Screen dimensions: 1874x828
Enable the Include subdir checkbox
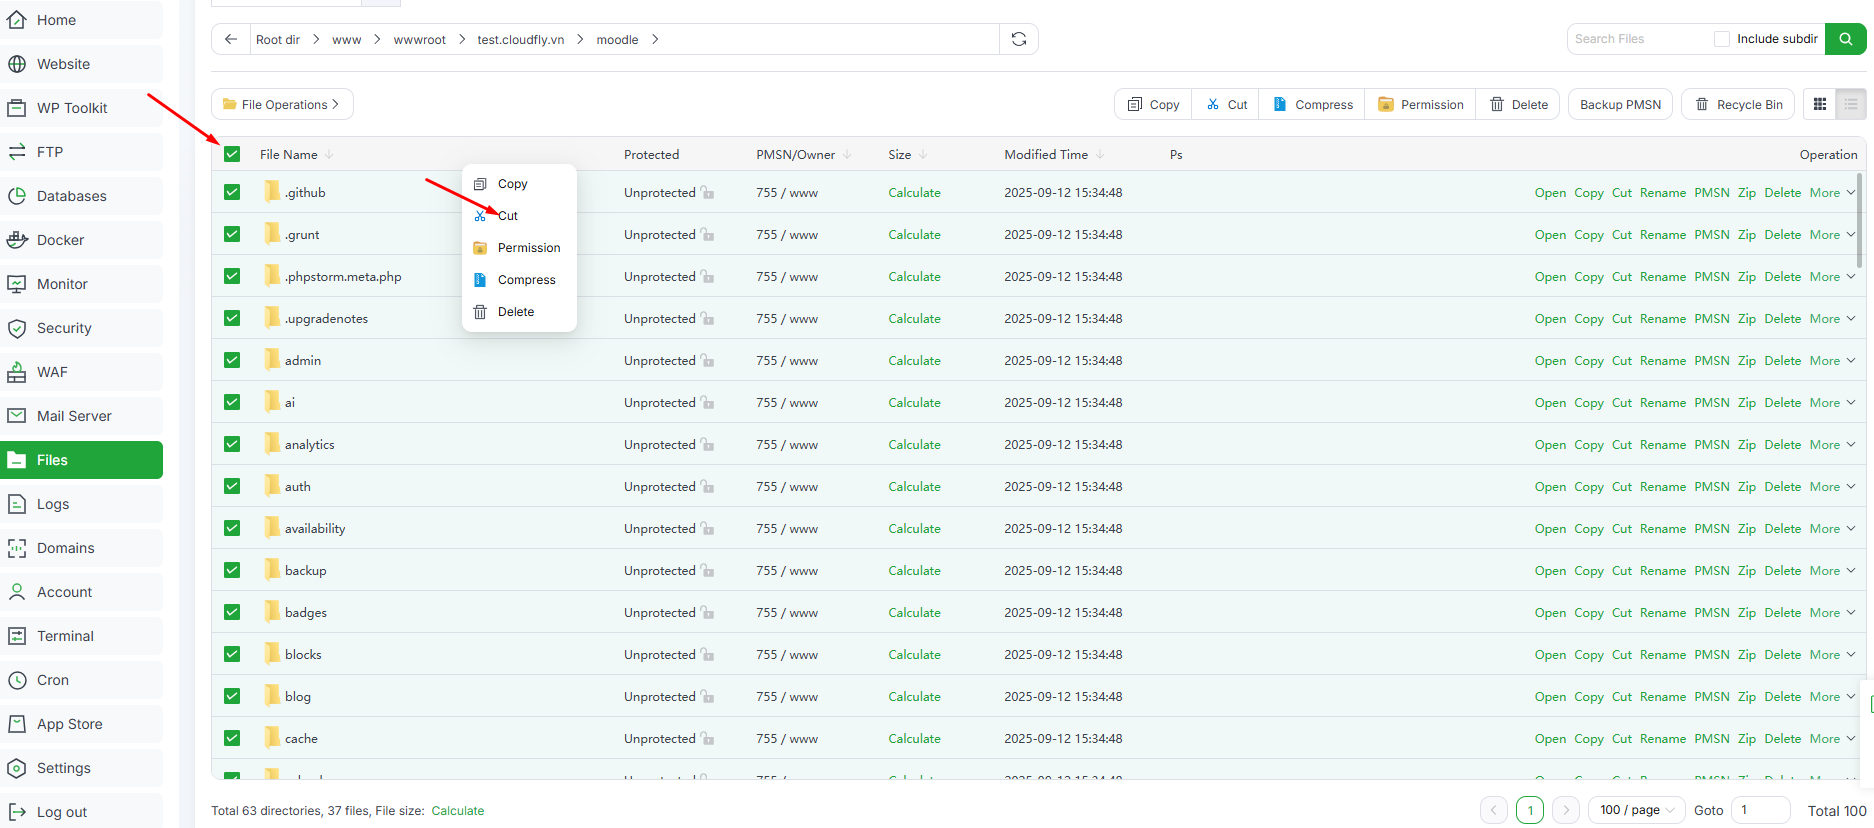pyautogui.click(x=1721, y=39)
